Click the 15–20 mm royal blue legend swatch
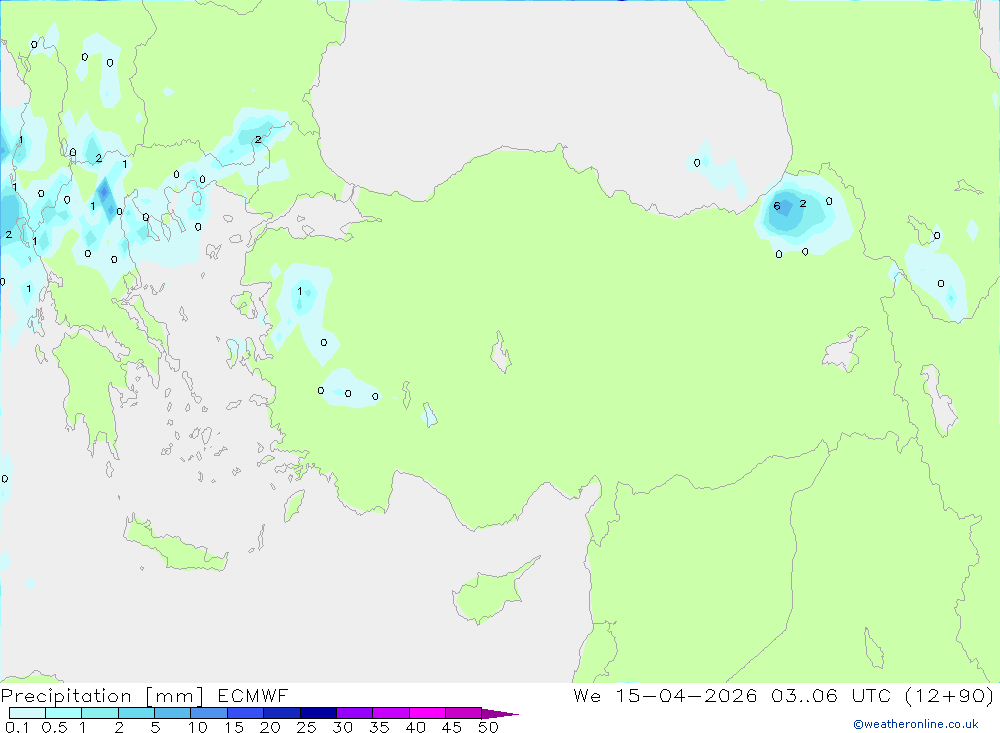Viewport: 1000px width, 733px height. tap(246, 713)
